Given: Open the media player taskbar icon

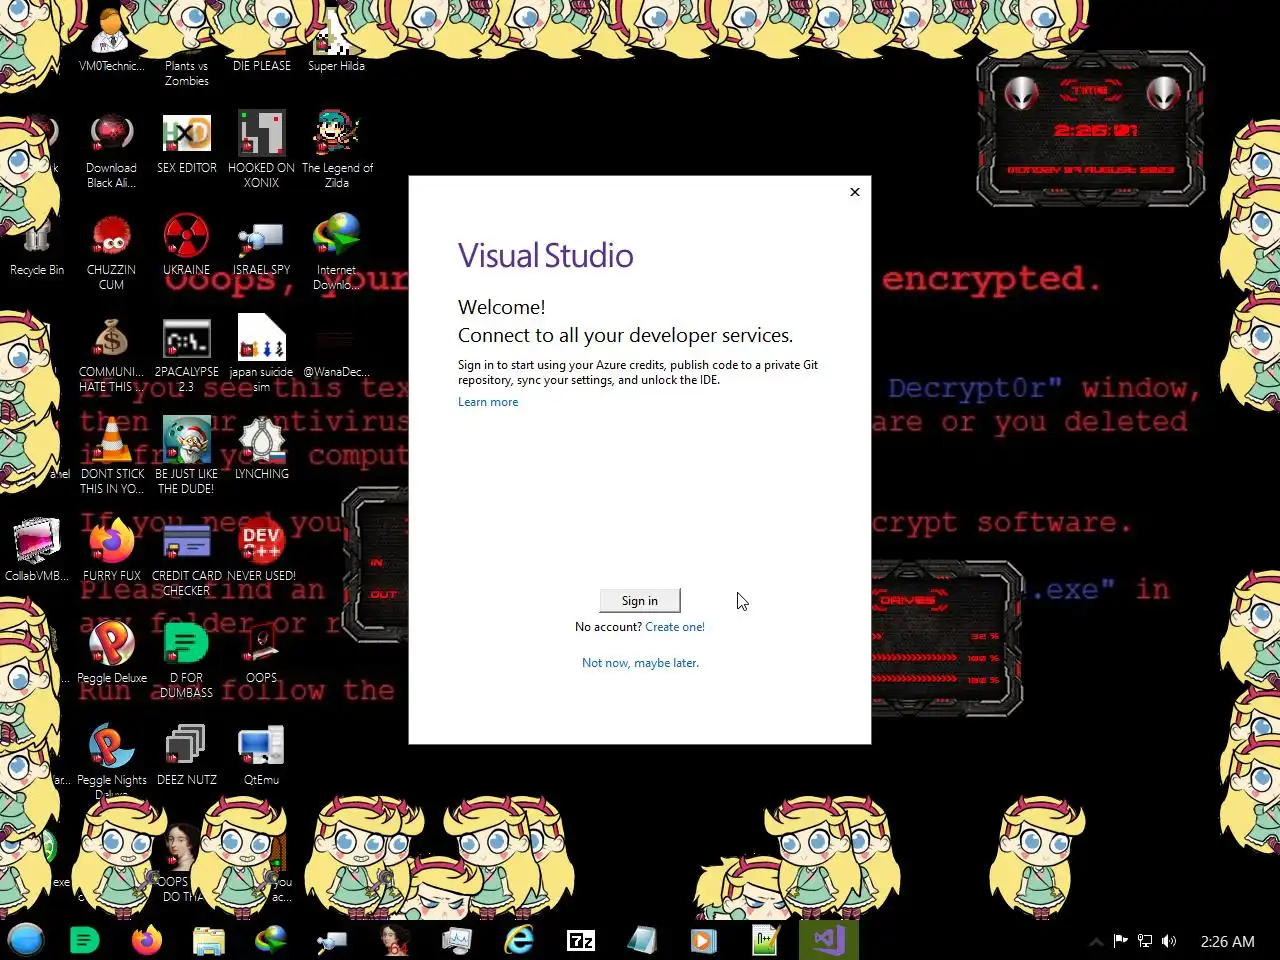Looking at the screenshot, I should (x=704, y=940).
